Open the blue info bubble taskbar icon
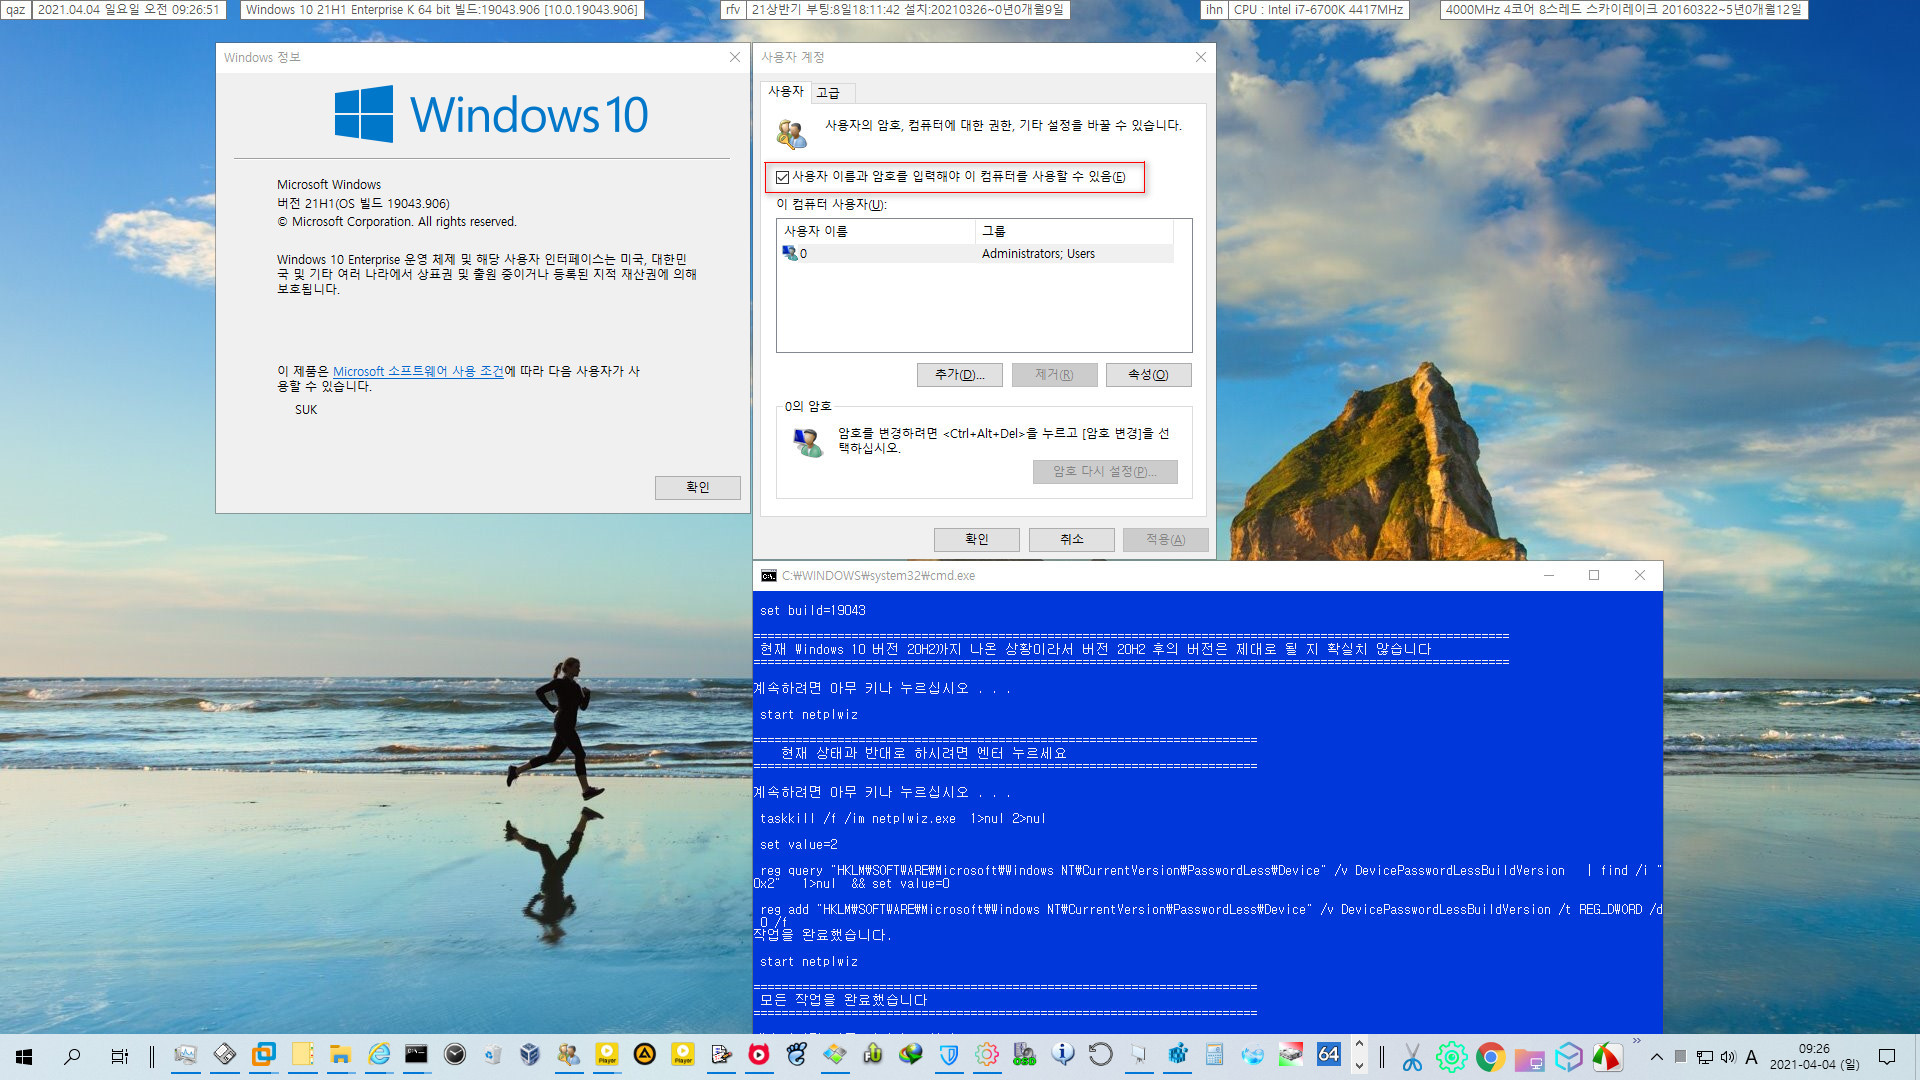1920x1080 pixels. click(1063, 1055)
